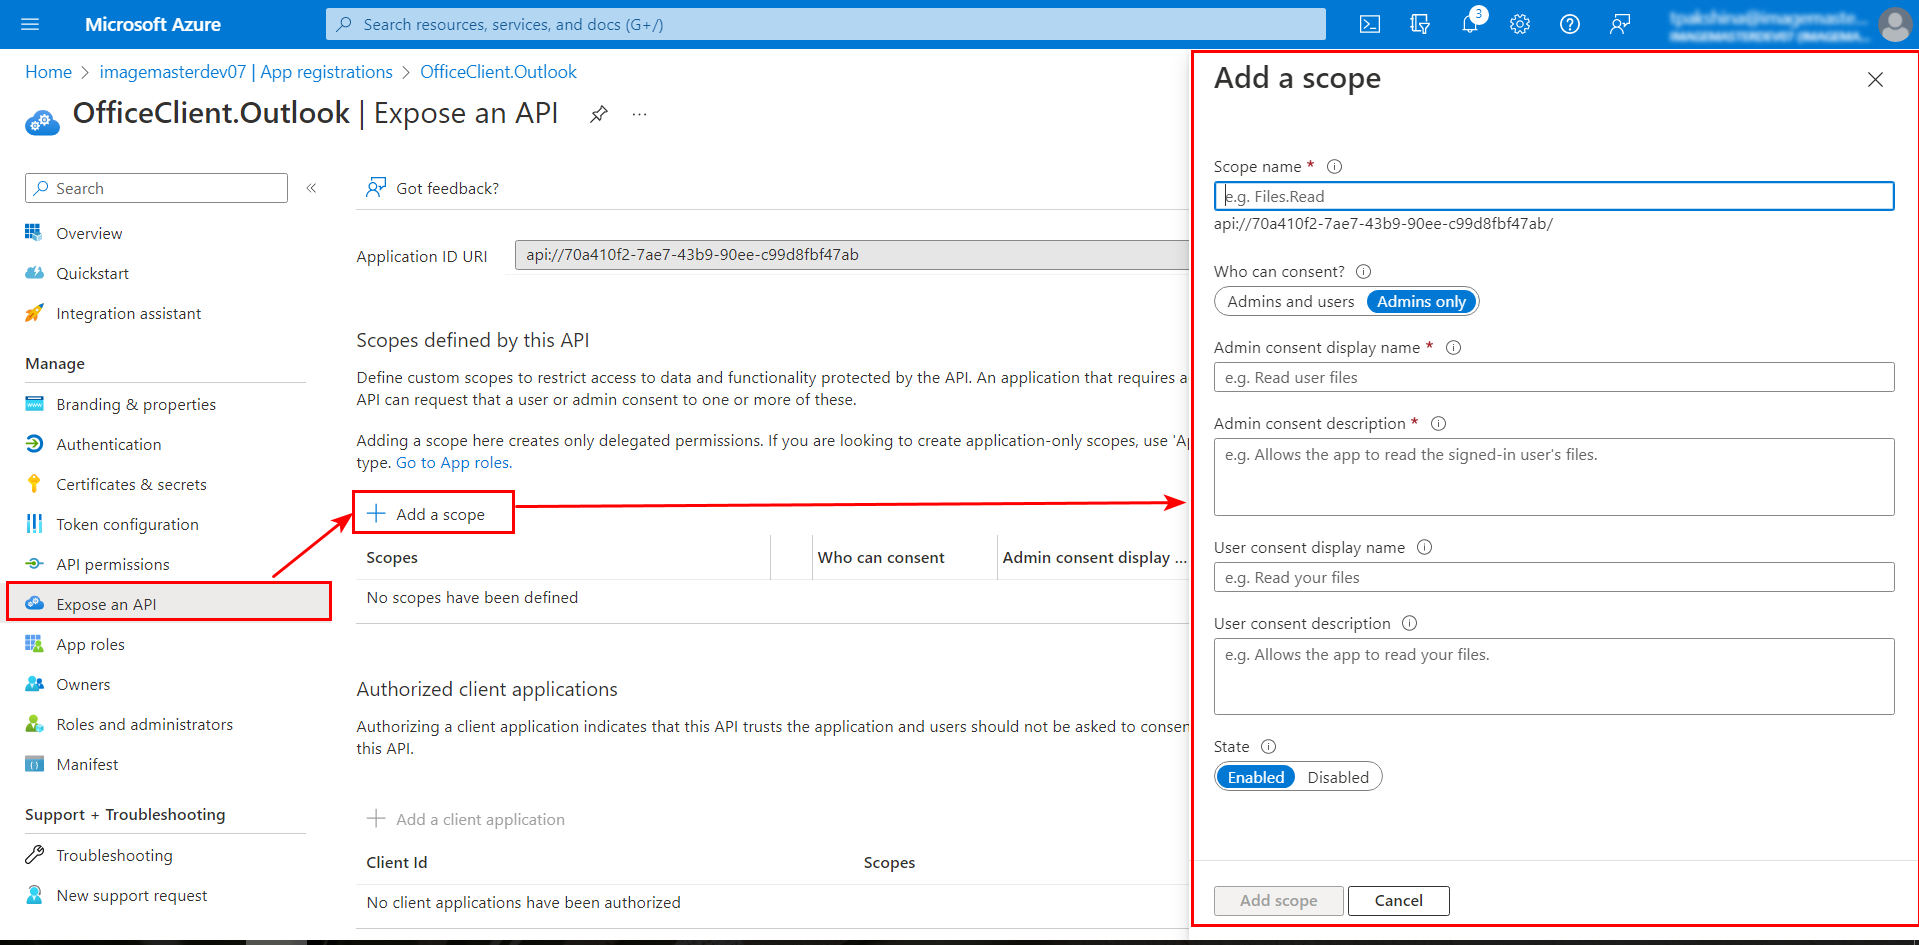
Task: Pin the Expose an API blade
Action: tap(599, 114)
